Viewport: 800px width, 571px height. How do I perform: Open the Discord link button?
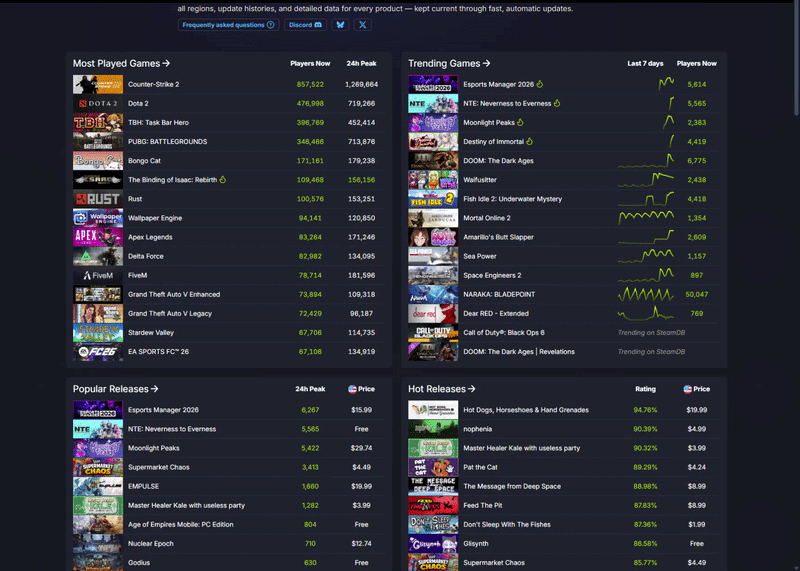[305, 24]
